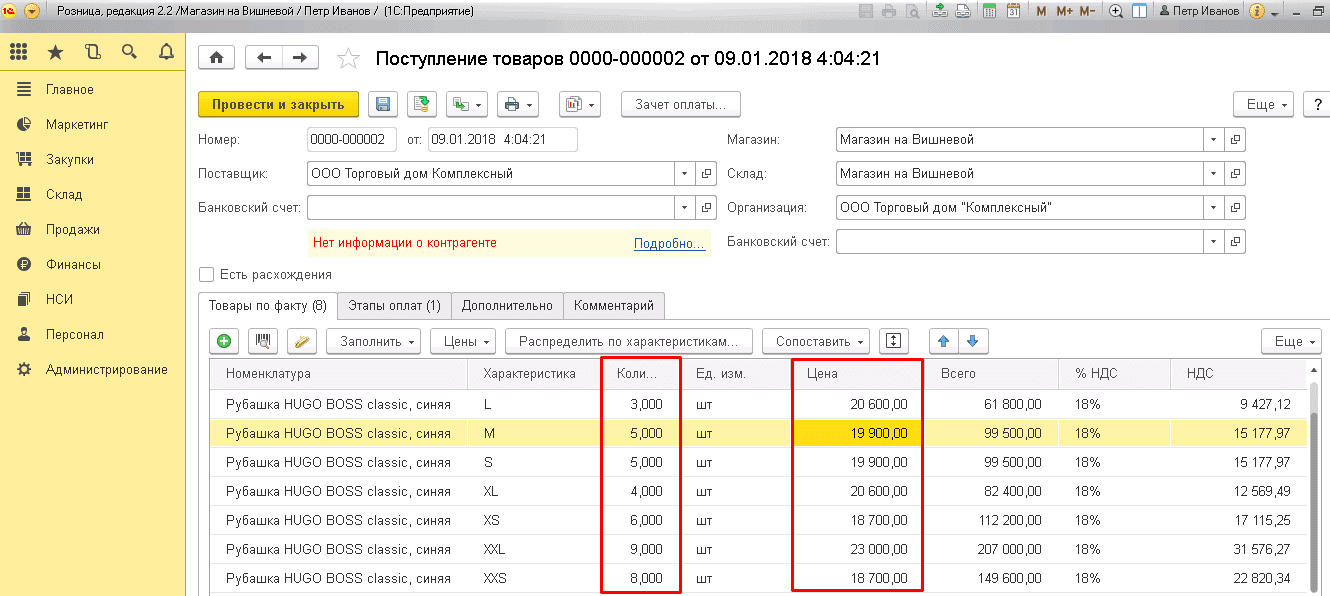
Task: Click the save document floppy disk icon
Action: point(383,104)
